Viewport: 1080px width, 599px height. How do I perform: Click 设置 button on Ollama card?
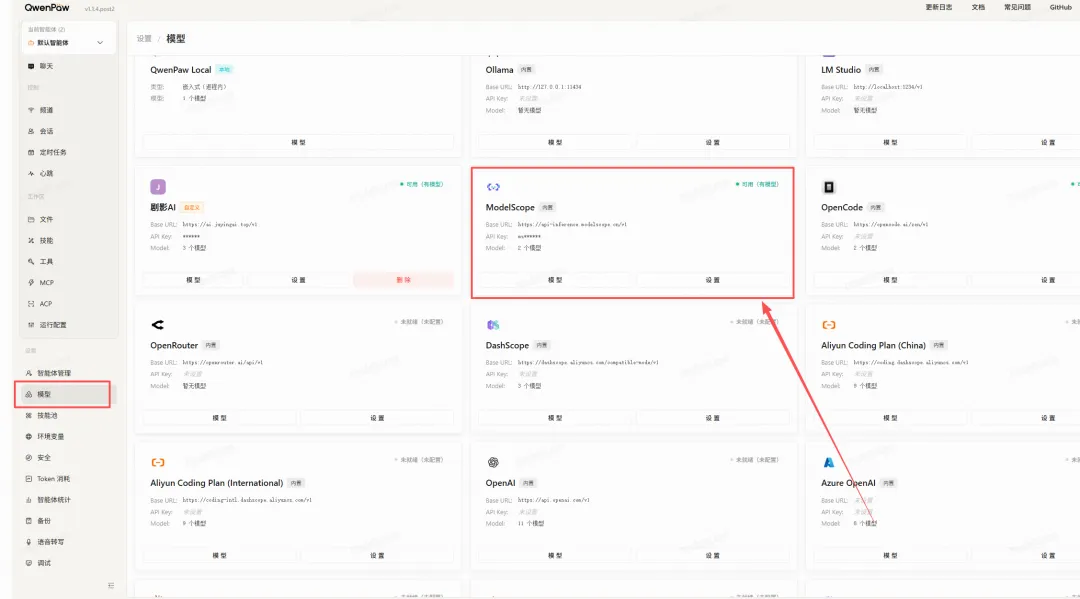[713, 143]
